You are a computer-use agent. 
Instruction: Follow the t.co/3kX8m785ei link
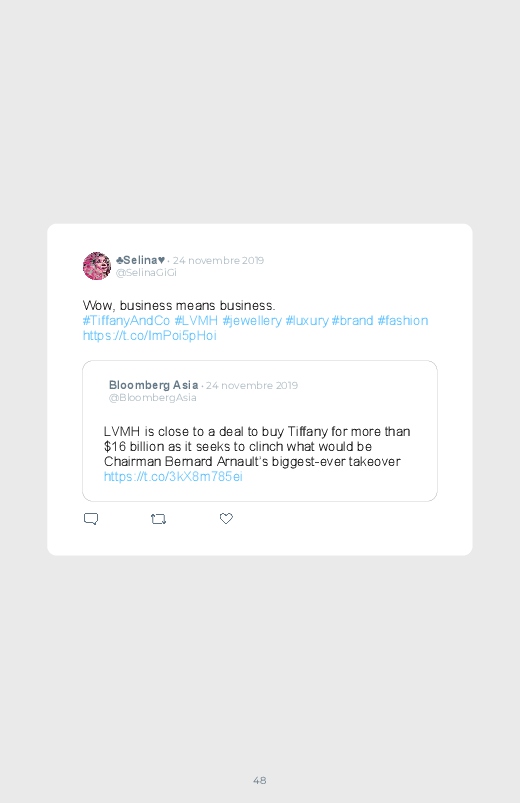click(x=173, y=477)
